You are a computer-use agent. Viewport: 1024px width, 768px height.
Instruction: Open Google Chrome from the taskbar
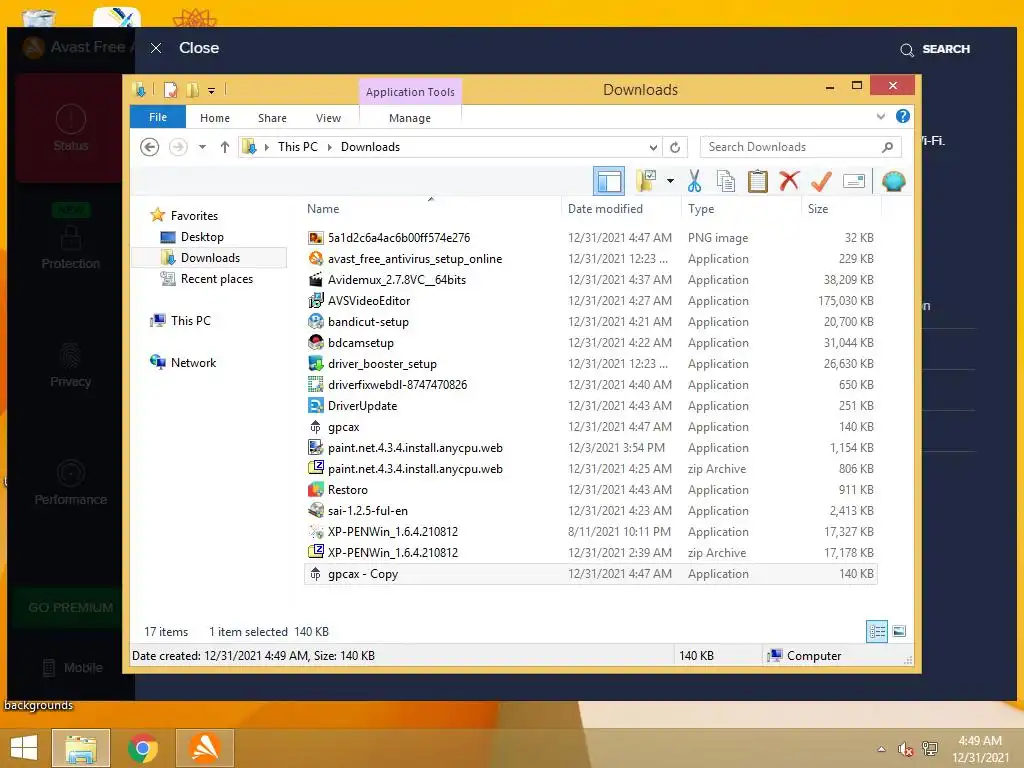tap(142, 748)
